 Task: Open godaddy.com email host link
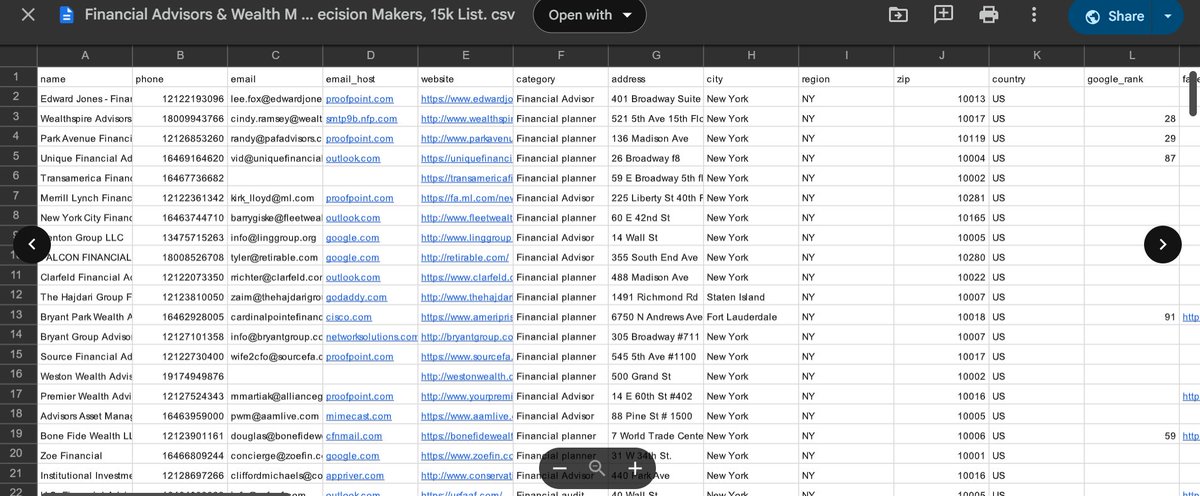[x=355, y=297]
